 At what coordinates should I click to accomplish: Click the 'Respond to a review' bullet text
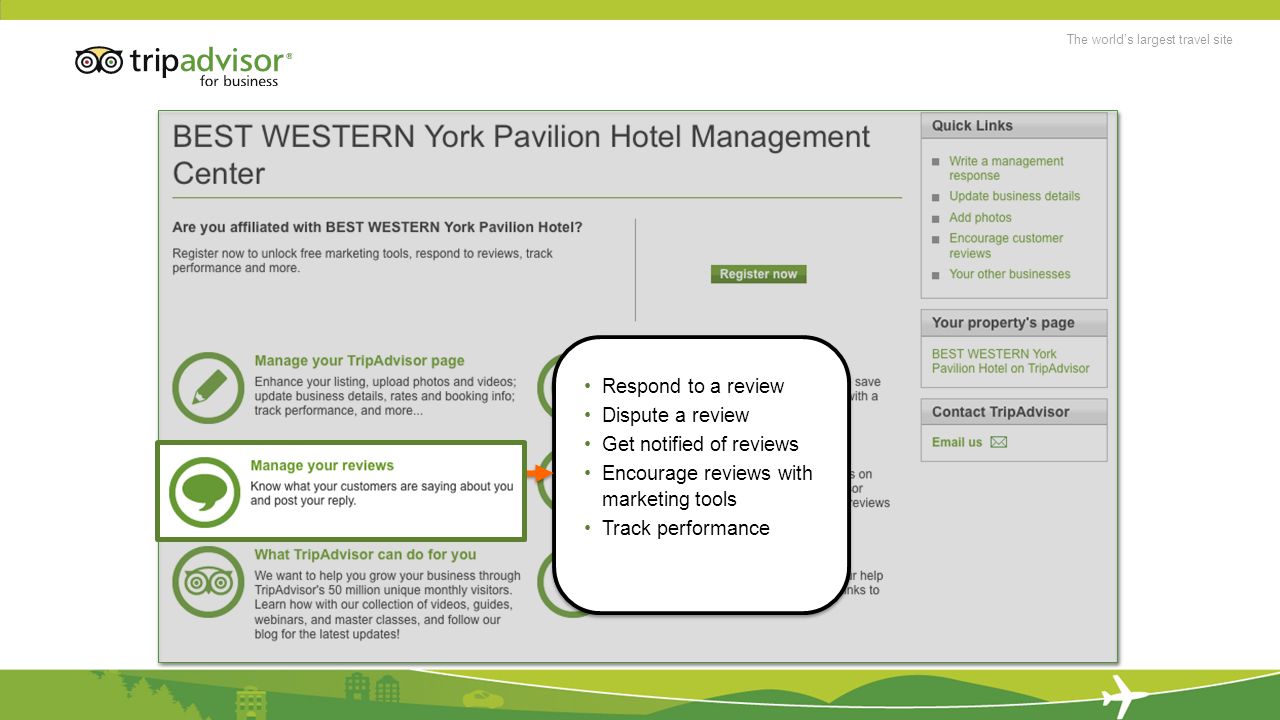point(693,386)
